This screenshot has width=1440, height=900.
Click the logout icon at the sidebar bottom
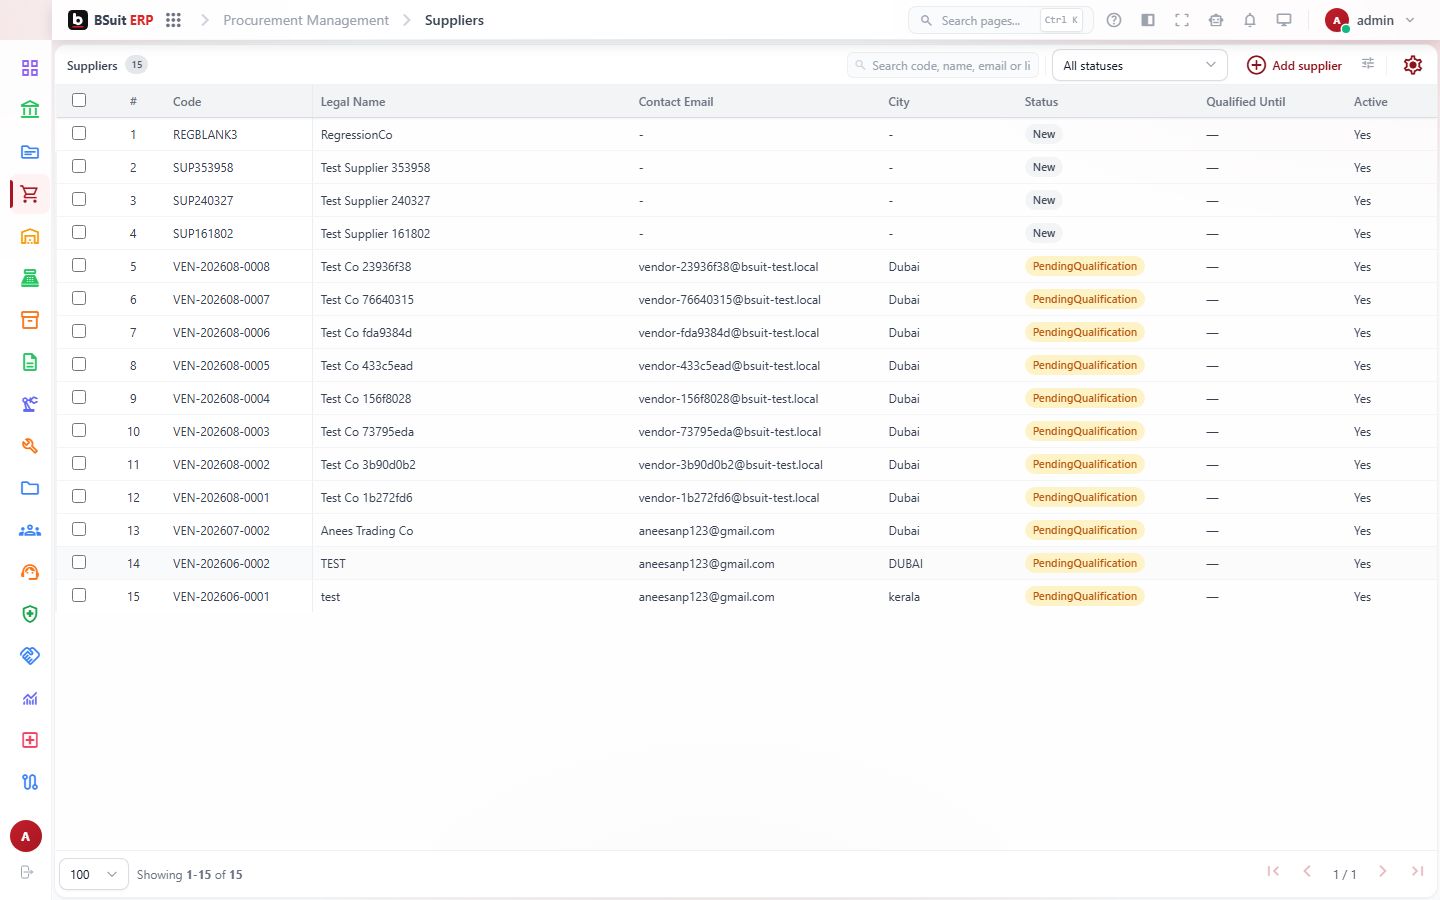coord(27,872)
